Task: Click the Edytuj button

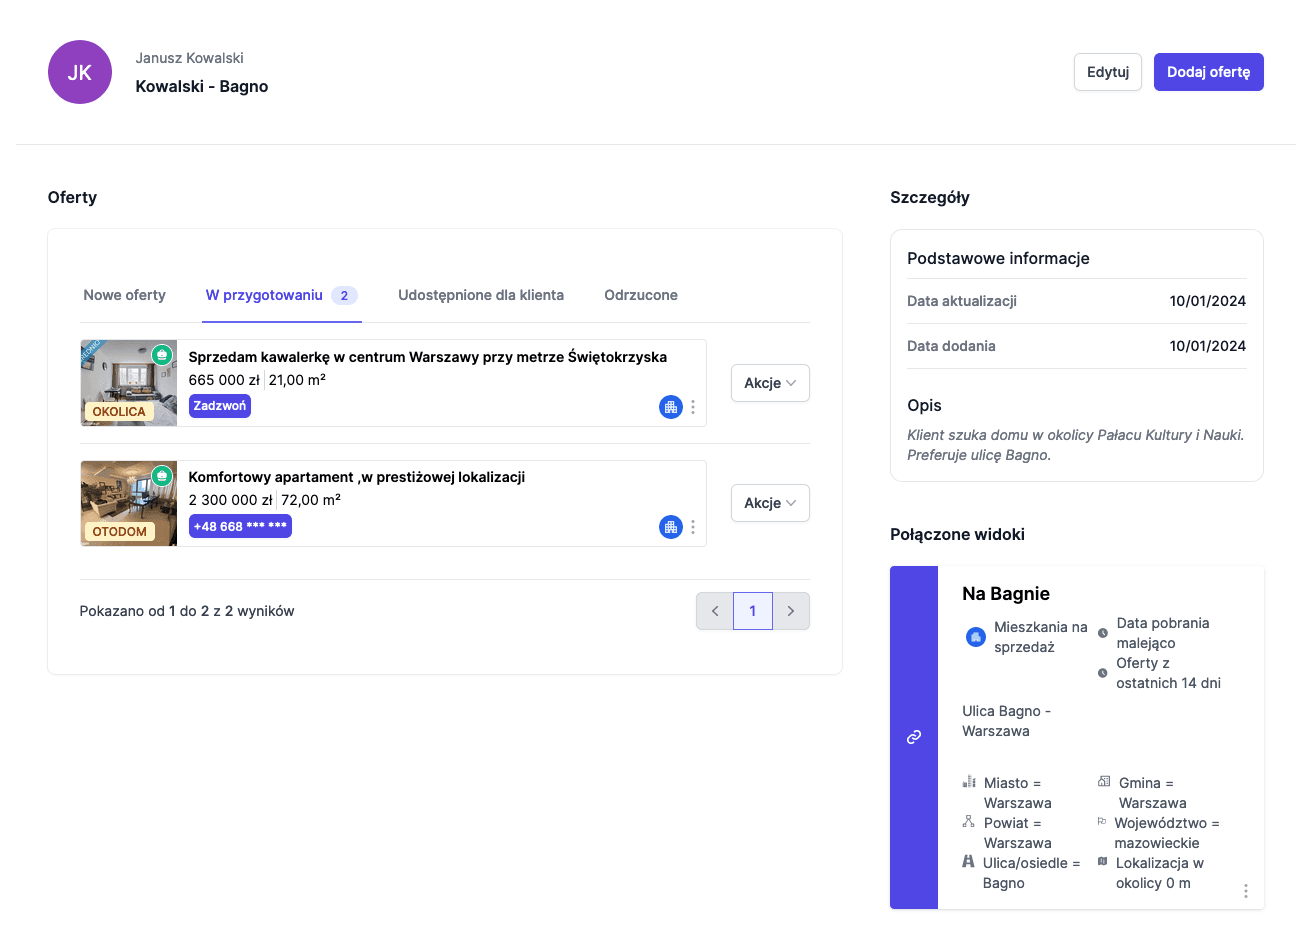Action: click(1107, 72)
